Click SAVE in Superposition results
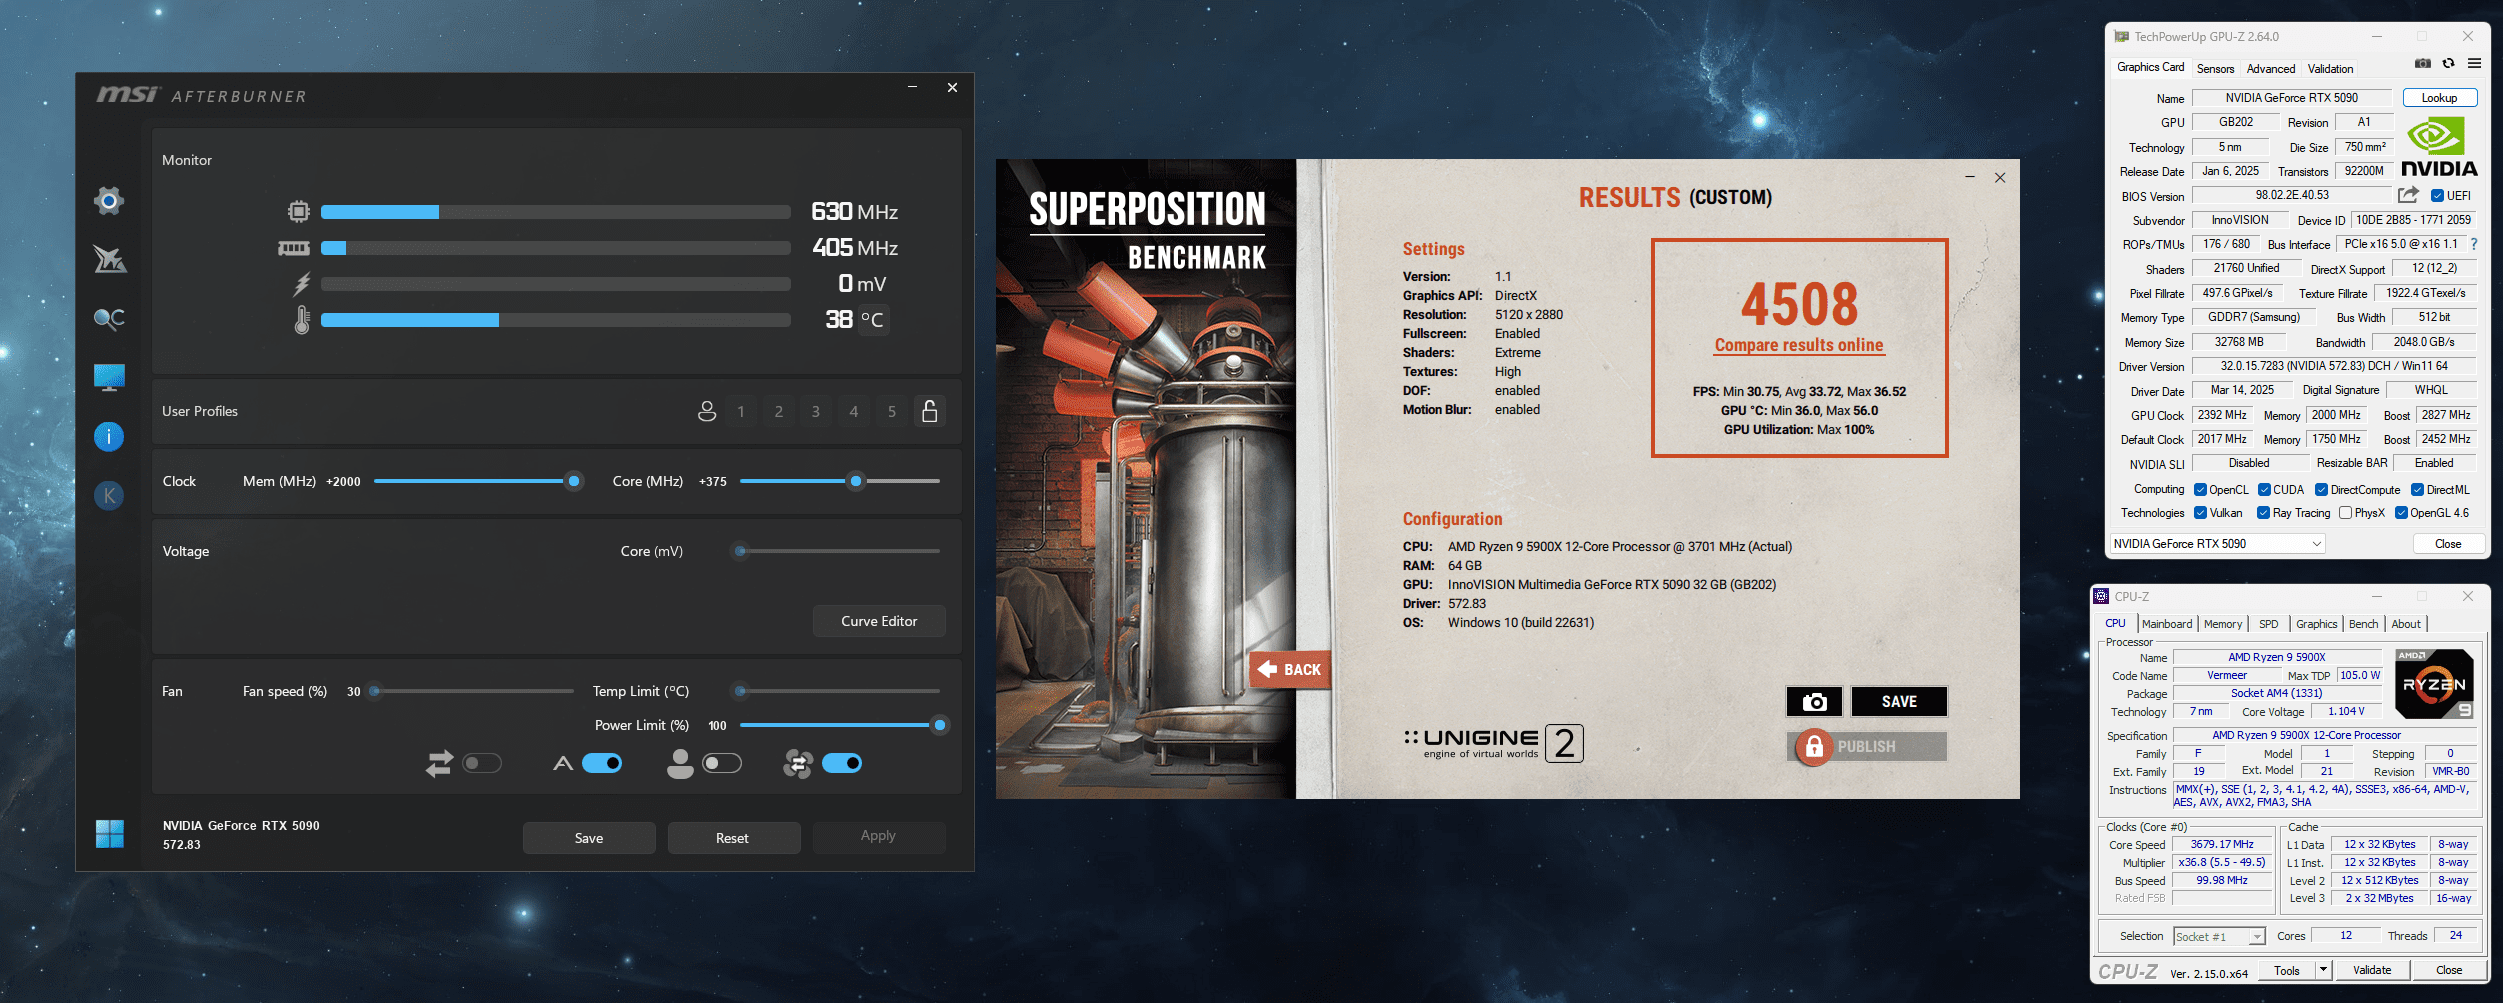This screenshot has width=2503, height=1003. [1899, 702]
